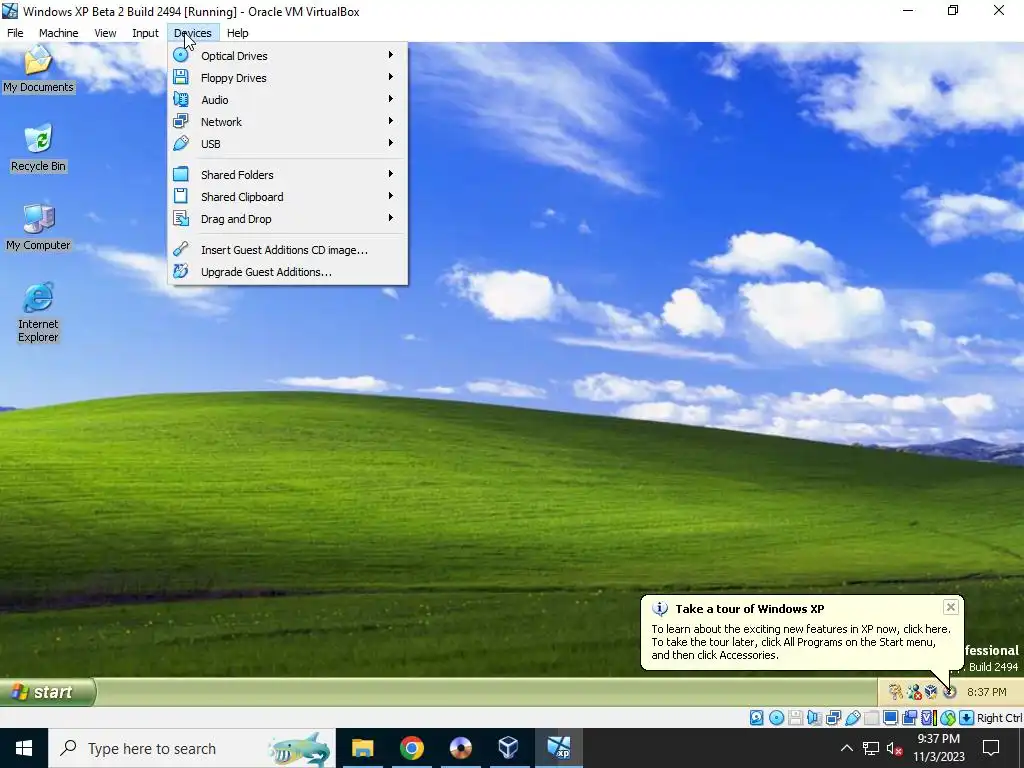Image resolution: width=1024 pixels, height=768 pixels.
Task: Click running XP VM taskbar button
Action: (558, 748)
